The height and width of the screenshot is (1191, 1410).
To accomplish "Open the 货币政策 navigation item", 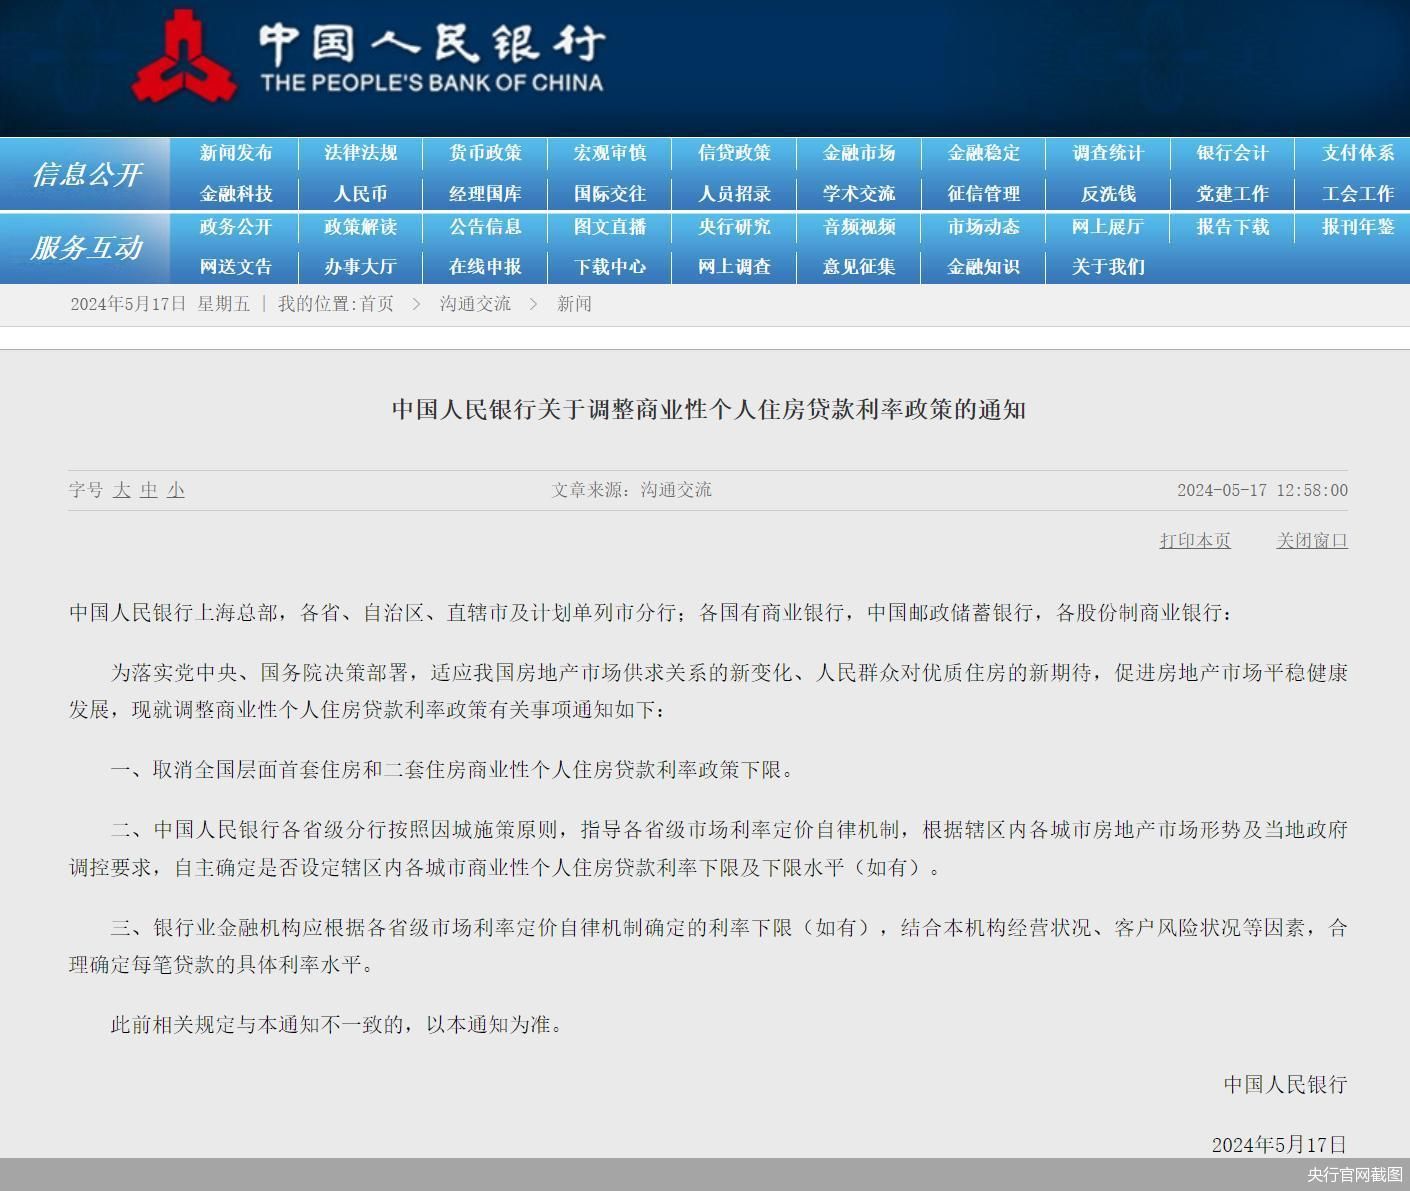I will click(x=485, y=153).
